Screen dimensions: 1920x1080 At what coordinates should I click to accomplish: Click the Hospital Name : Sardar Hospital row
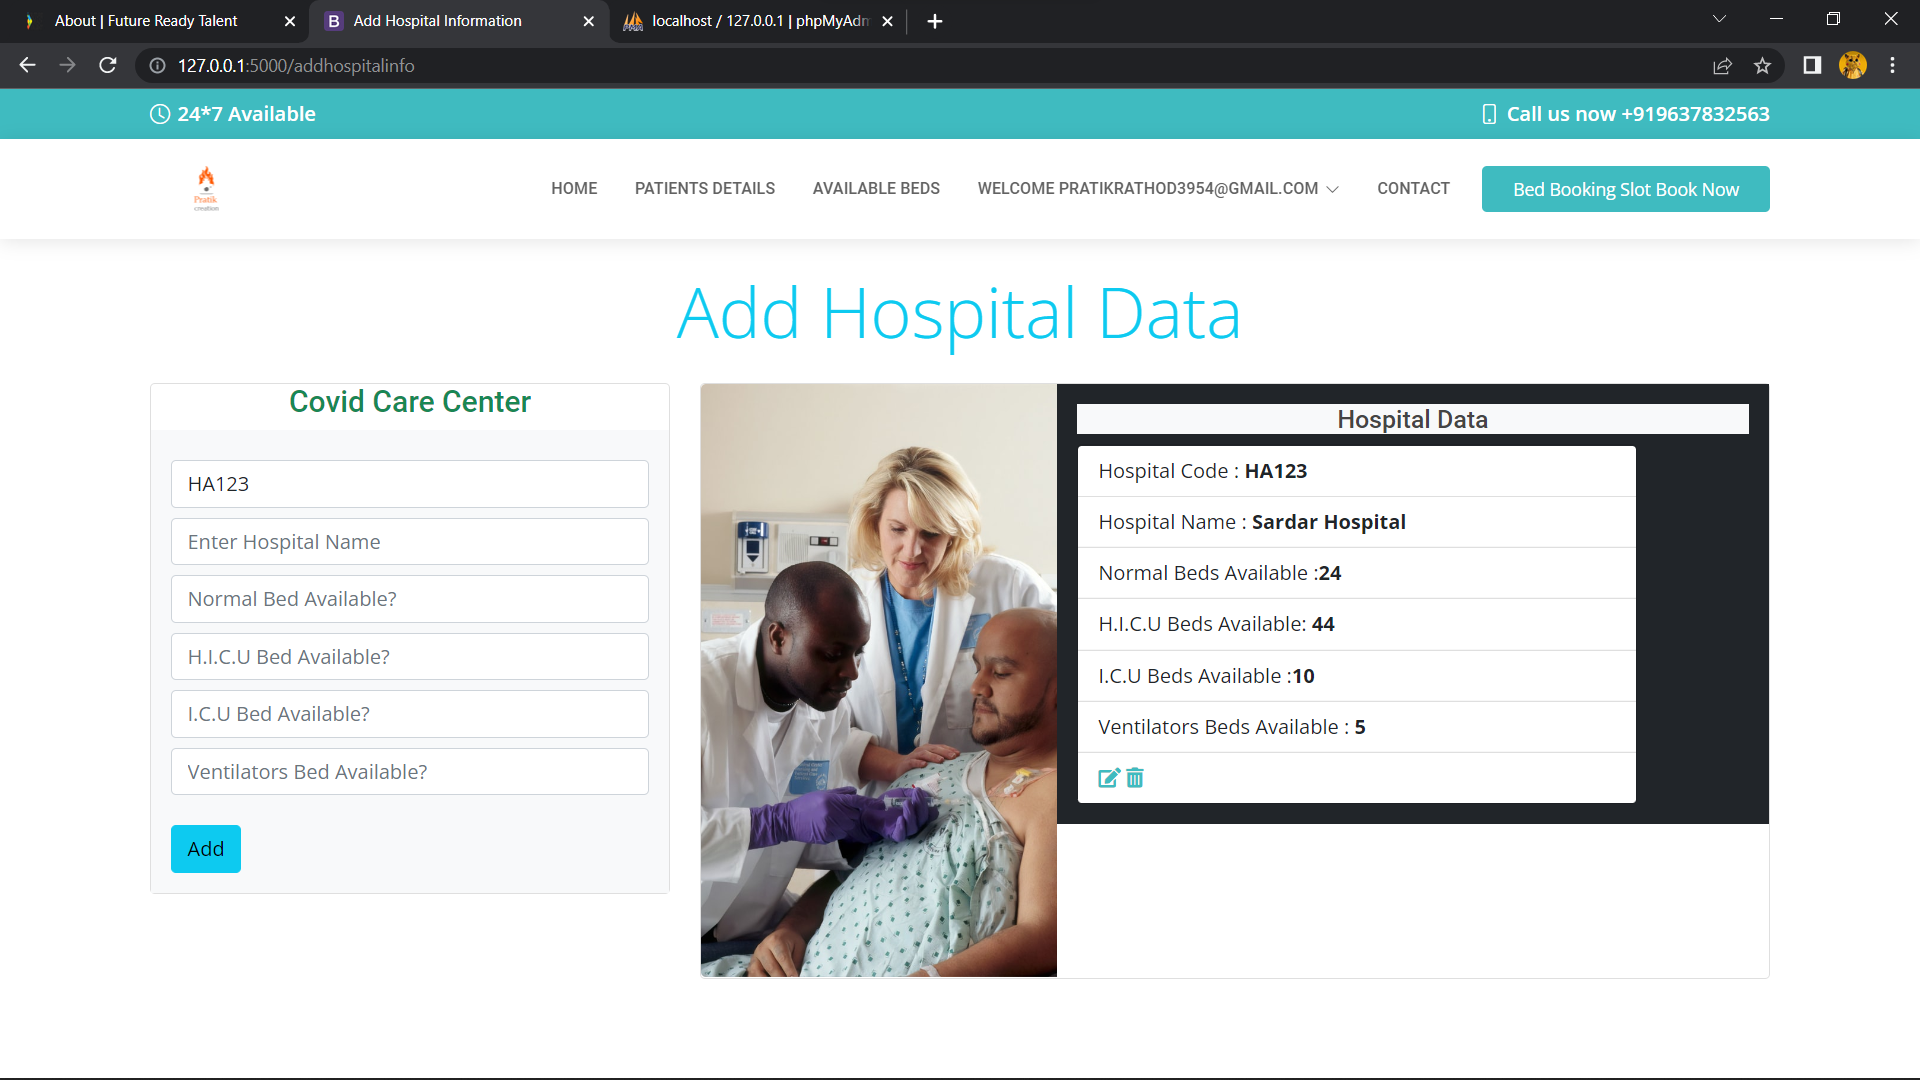pyautogui.click(x=1356, y=522)
